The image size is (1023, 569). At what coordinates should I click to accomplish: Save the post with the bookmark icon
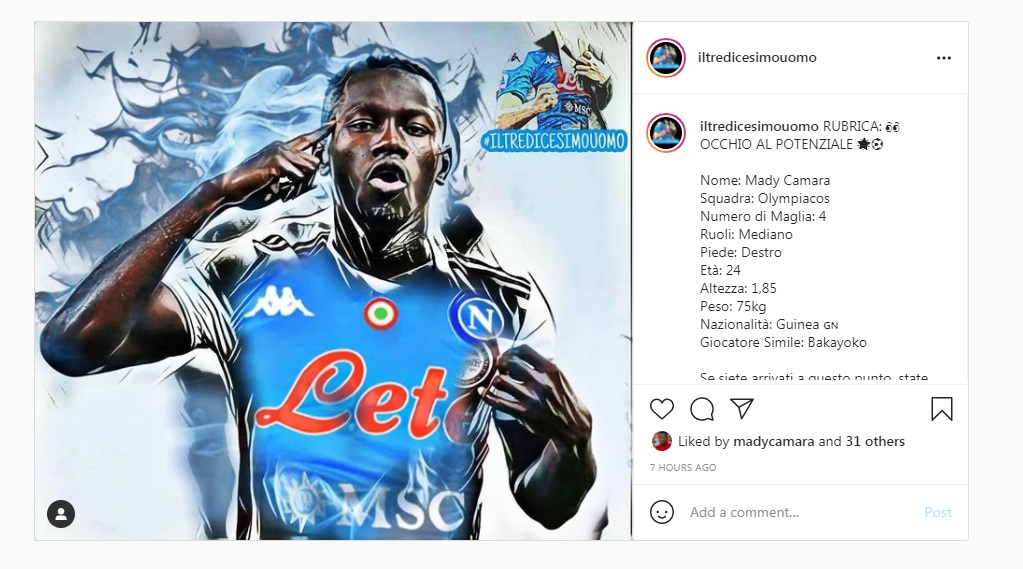point(941,409)
